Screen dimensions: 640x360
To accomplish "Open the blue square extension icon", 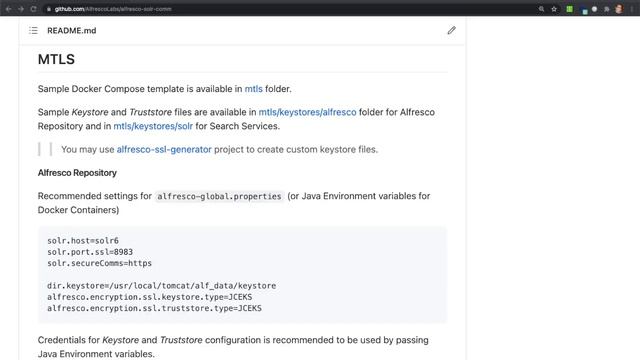I will [584, 11].
